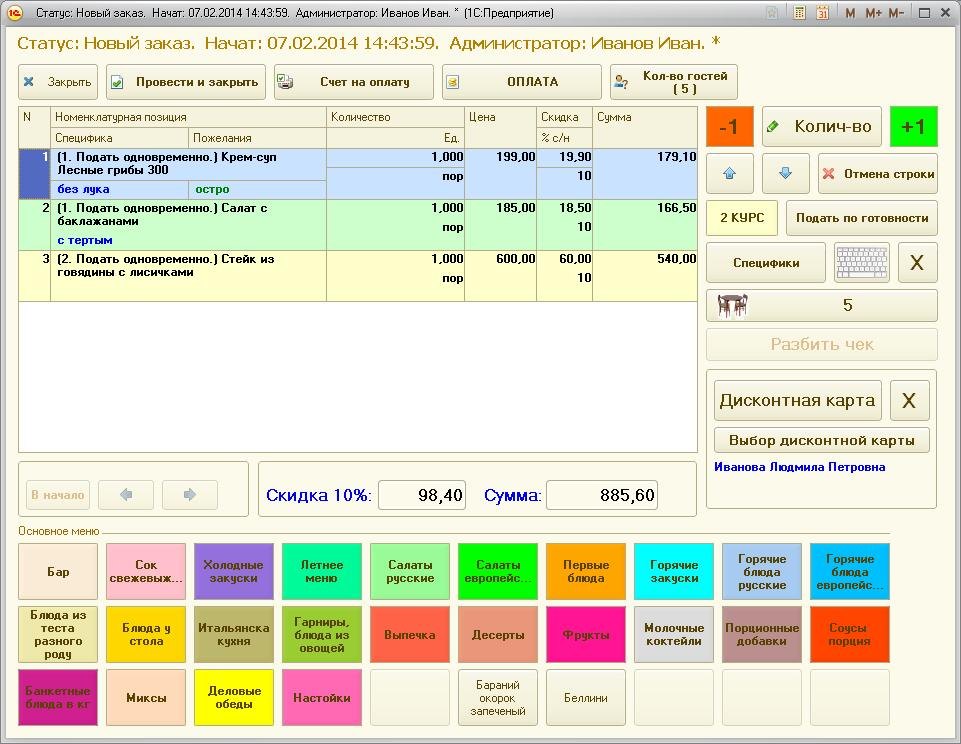Go to previous page left arrow

(126, 495)
